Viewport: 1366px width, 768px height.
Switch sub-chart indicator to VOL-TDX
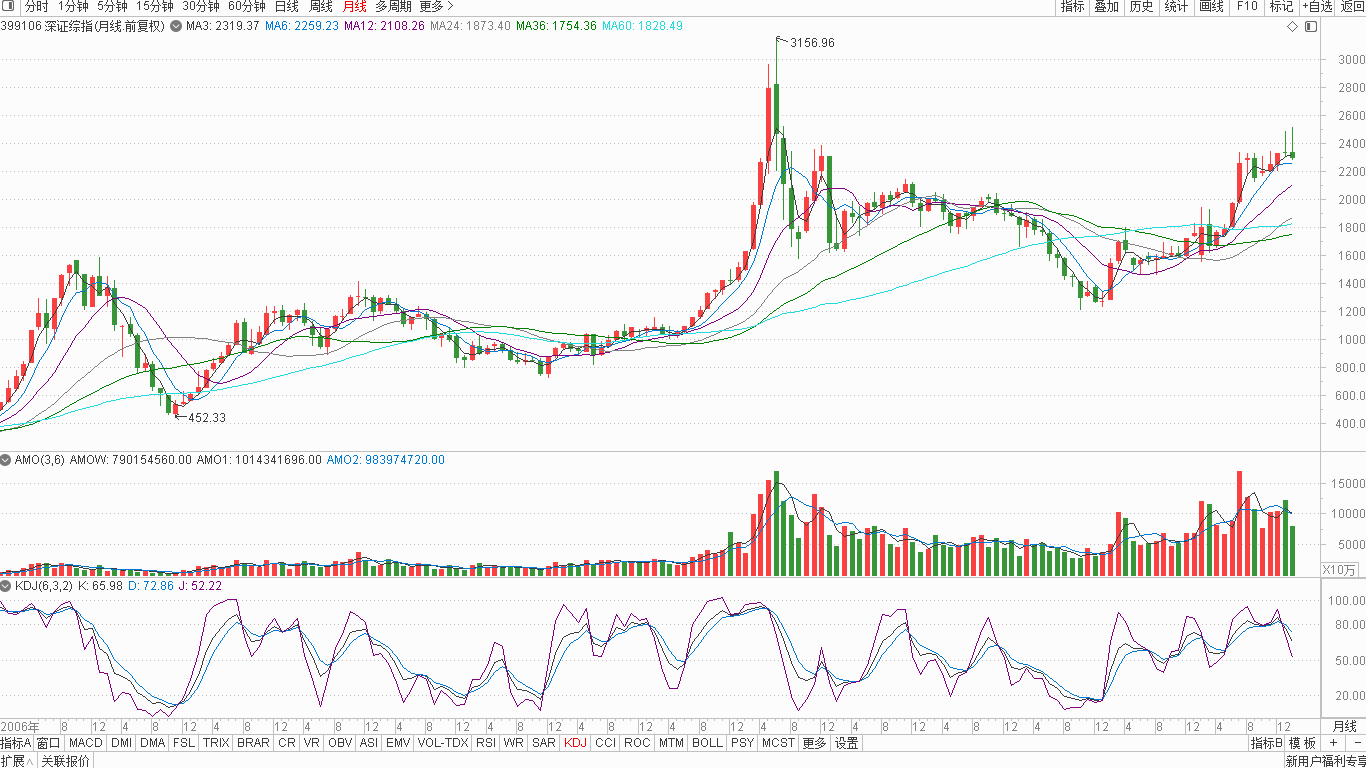pyautogui.click(x=443, y=743)
